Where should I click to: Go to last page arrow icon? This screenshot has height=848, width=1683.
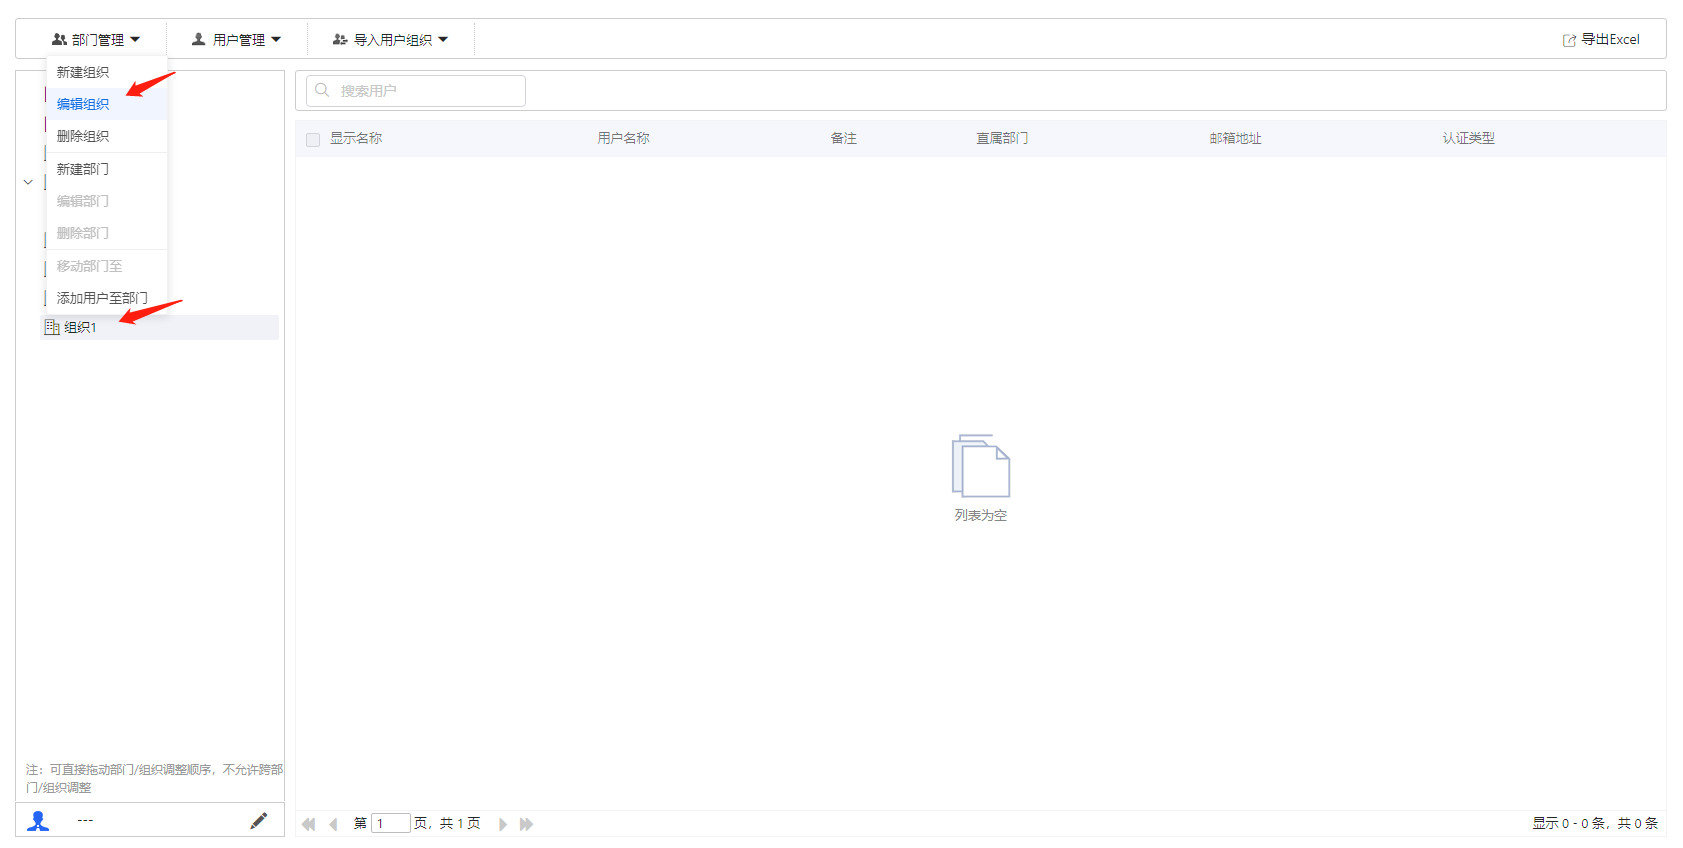pyautogui.click(x=527, y=824)
